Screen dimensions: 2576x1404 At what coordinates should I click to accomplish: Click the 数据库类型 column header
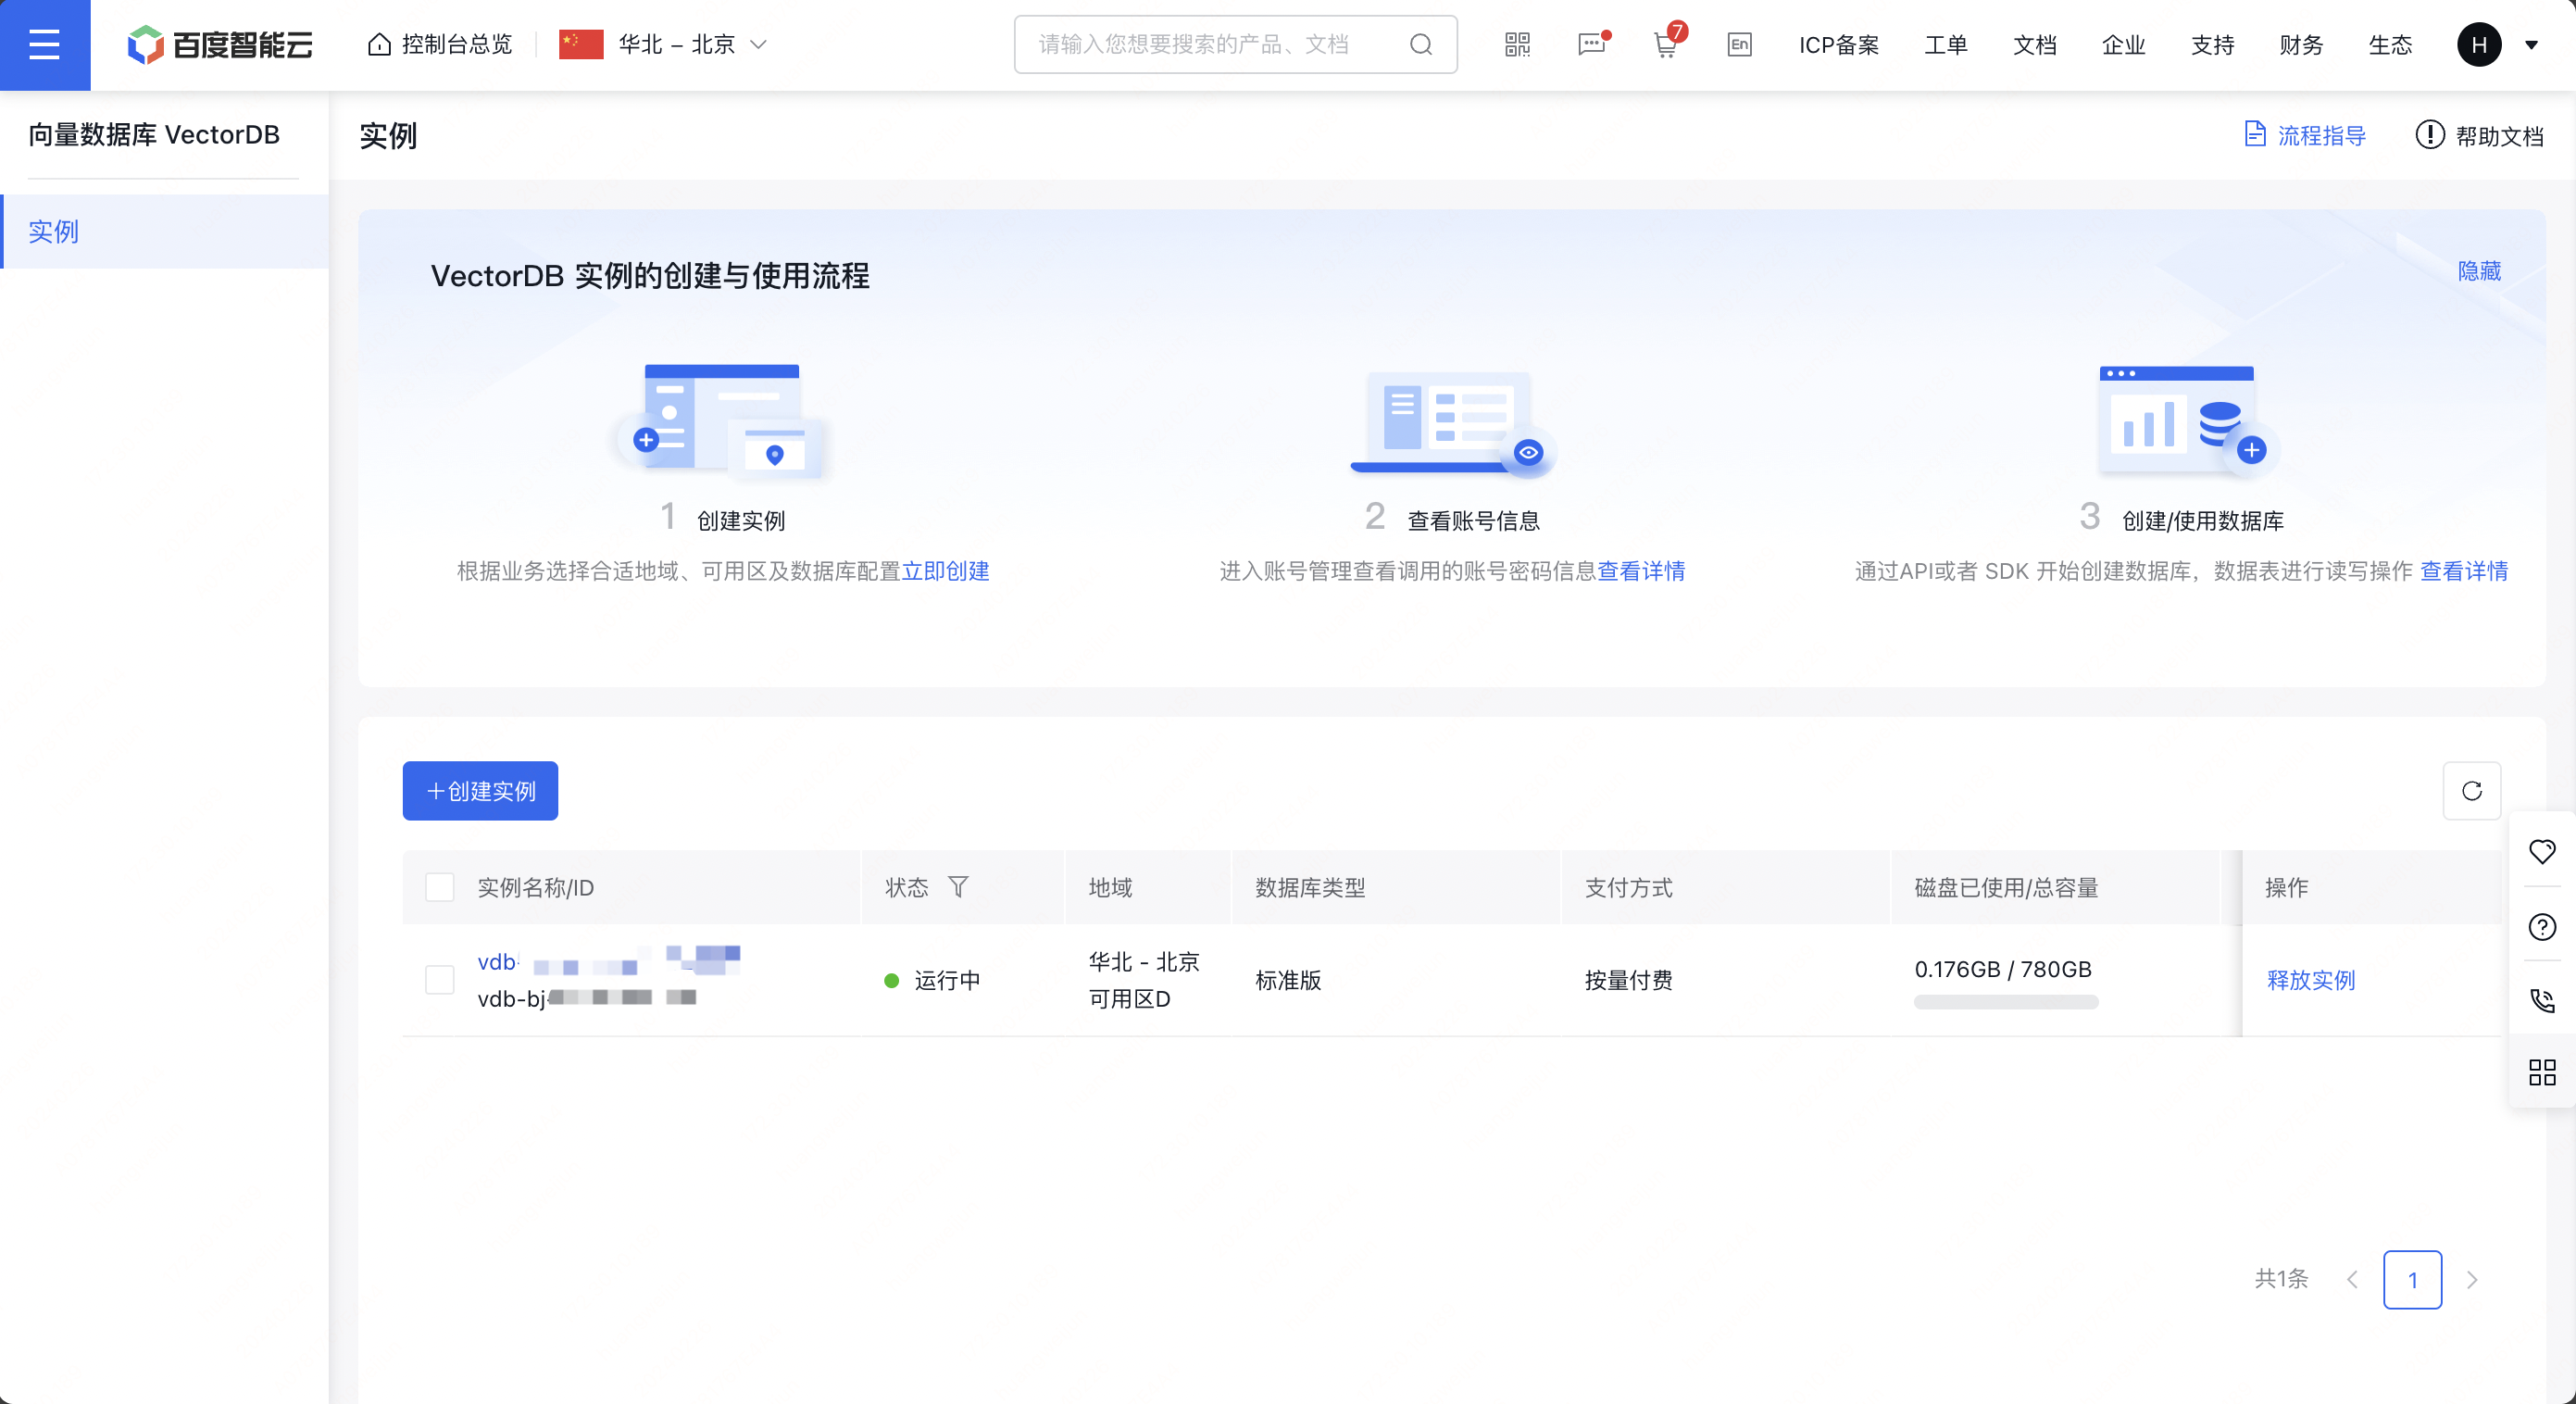1310,887
